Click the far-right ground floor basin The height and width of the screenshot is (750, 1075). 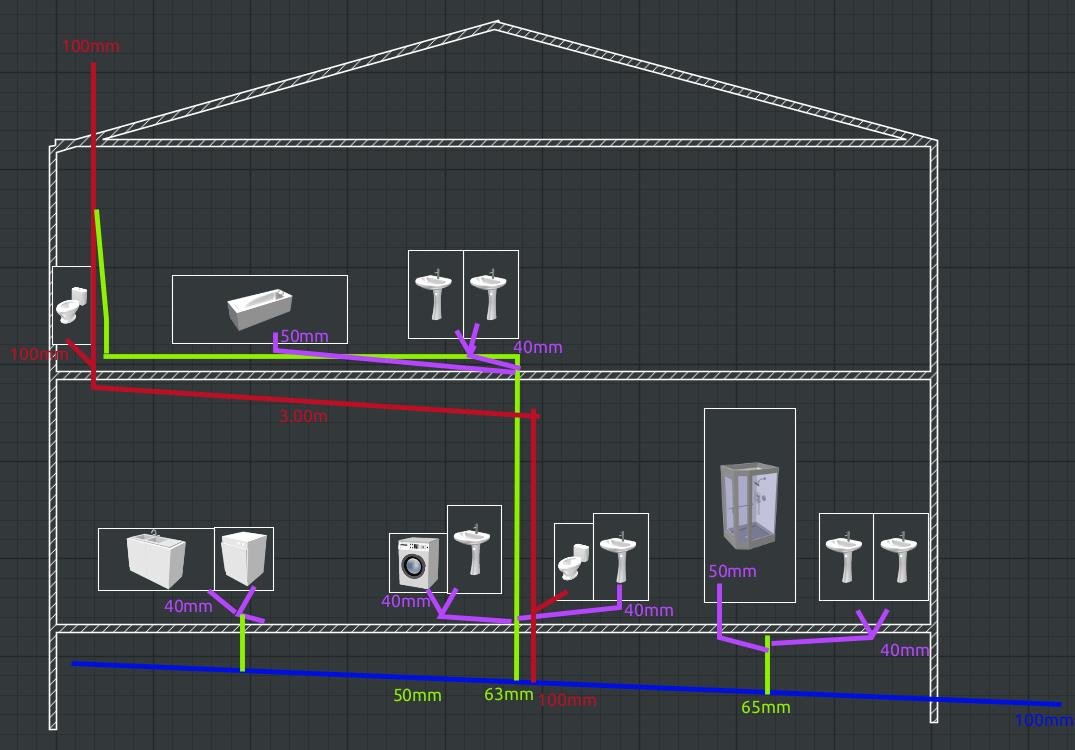[901, 556]
